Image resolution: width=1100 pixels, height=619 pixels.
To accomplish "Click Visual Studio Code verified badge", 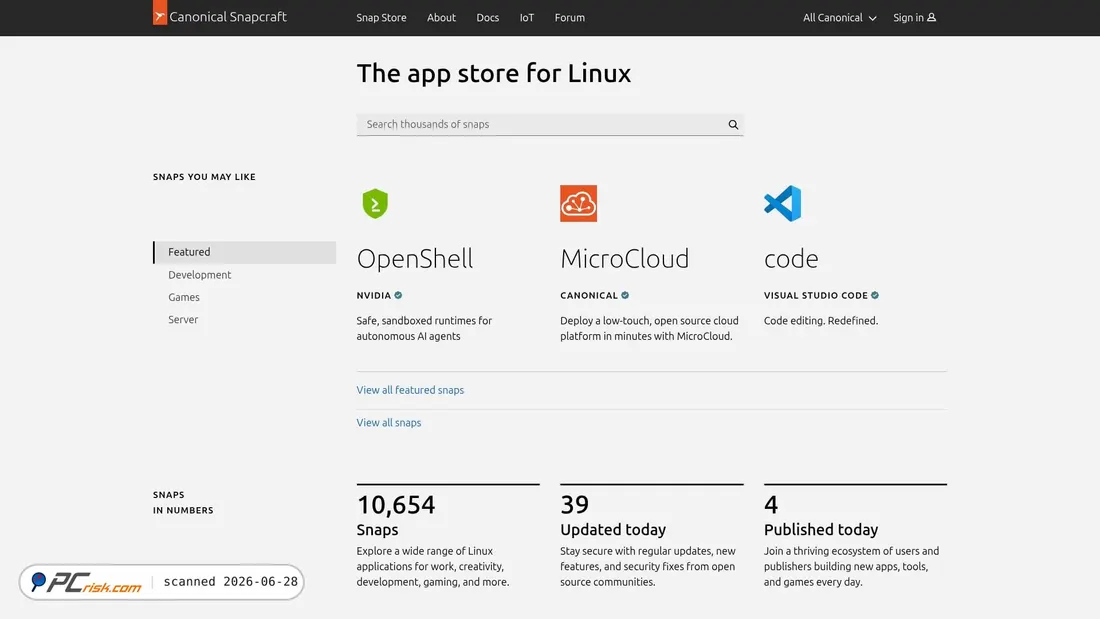I will [875, 295].
